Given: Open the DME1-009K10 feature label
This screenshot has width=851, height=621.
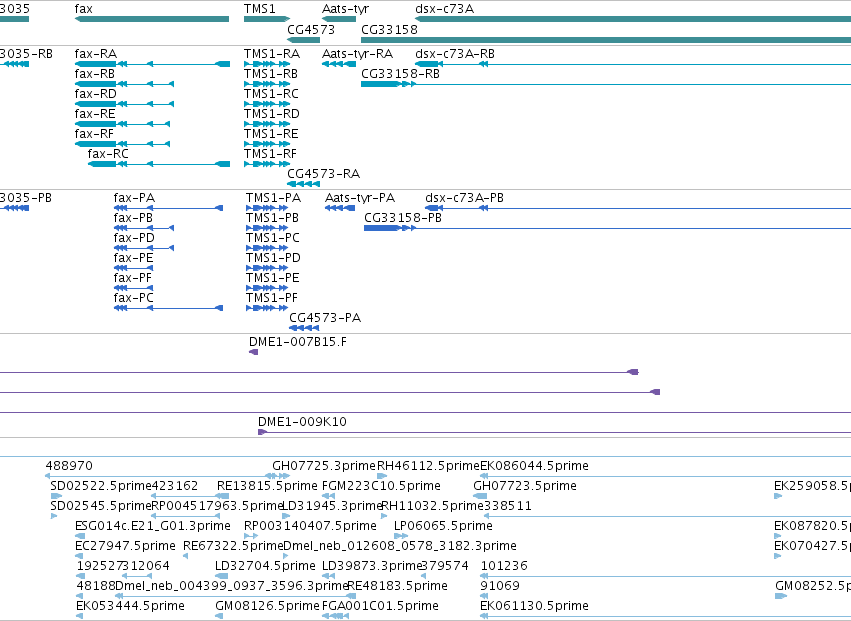Looking at the screenshot, I should tap(302, 422).
